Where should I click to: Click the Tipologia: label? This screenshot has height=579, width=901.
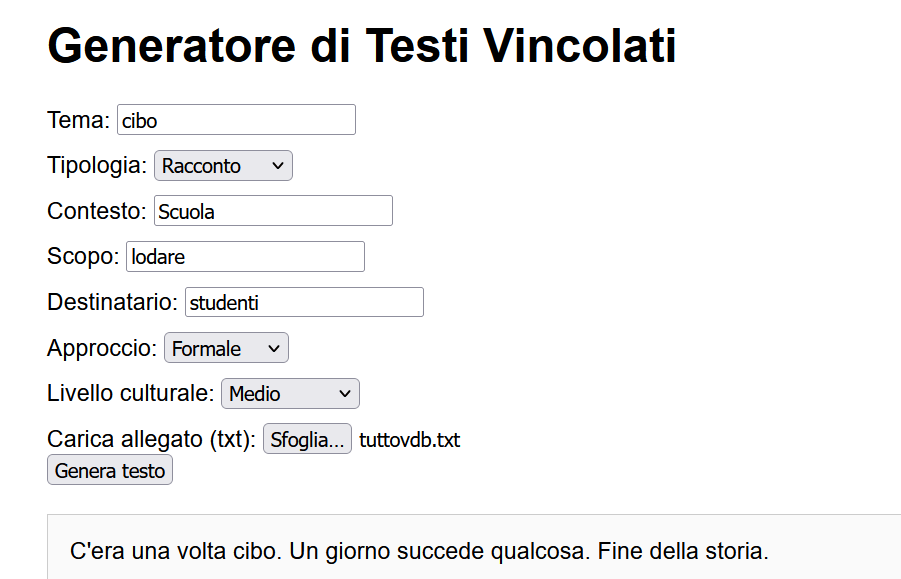point(97,166)
